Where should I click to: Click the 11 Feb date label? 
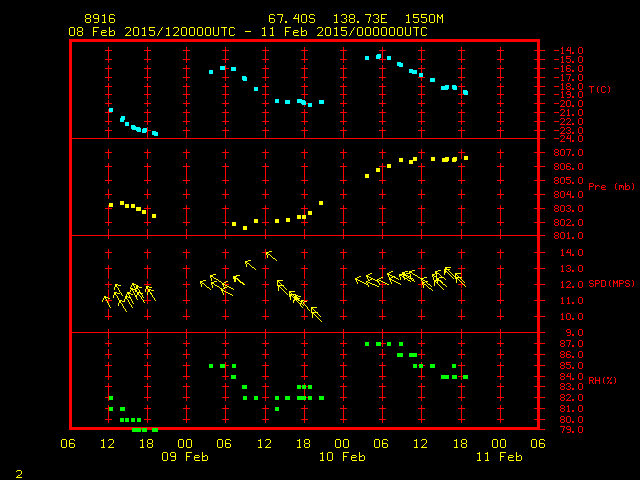pos(499,457)
